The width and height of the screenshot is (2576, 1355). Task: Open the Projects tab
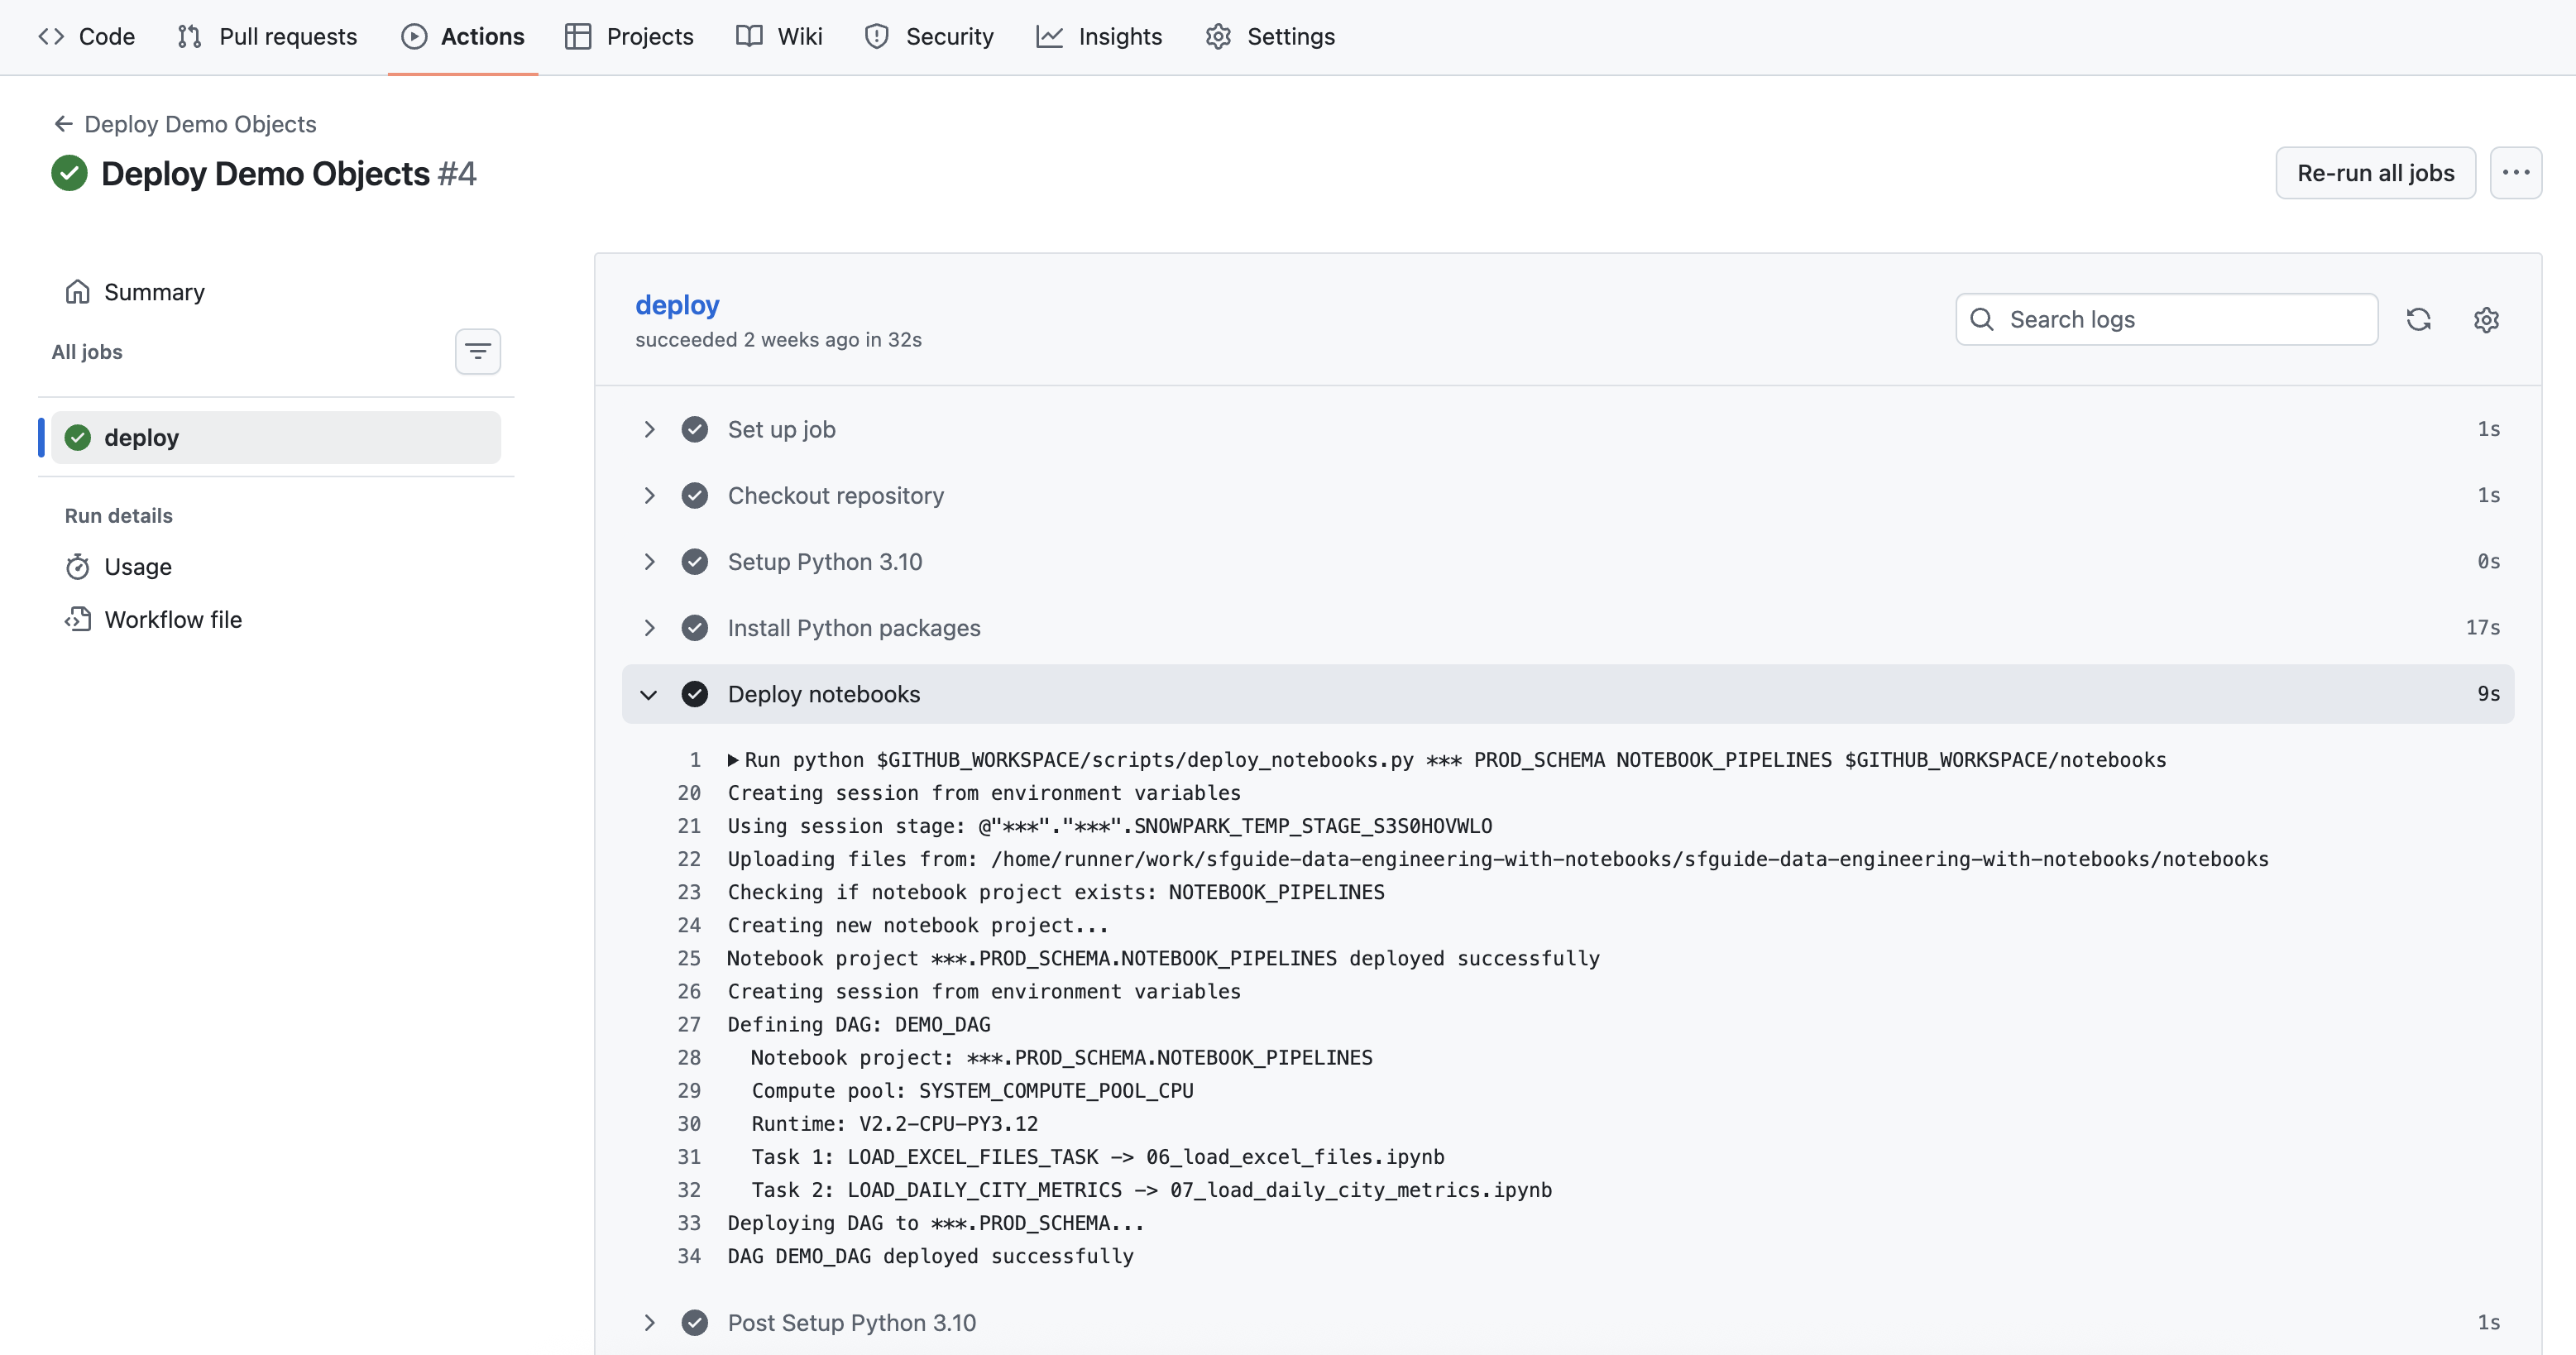[629, 37]
